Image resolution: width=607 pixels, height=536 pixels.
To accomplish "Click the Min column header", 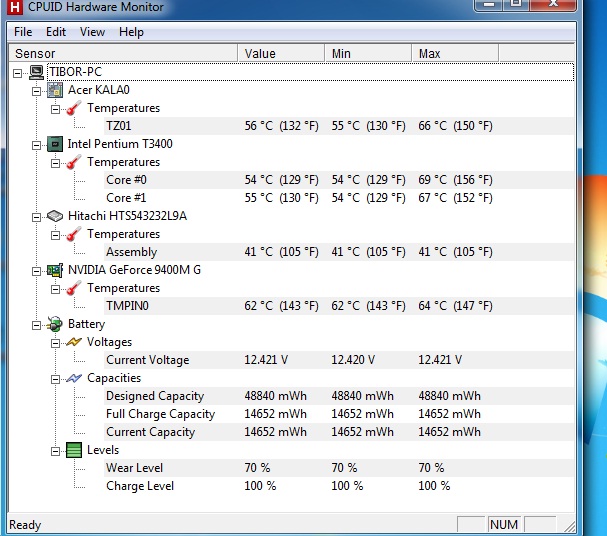I will (x=368, y=53).
